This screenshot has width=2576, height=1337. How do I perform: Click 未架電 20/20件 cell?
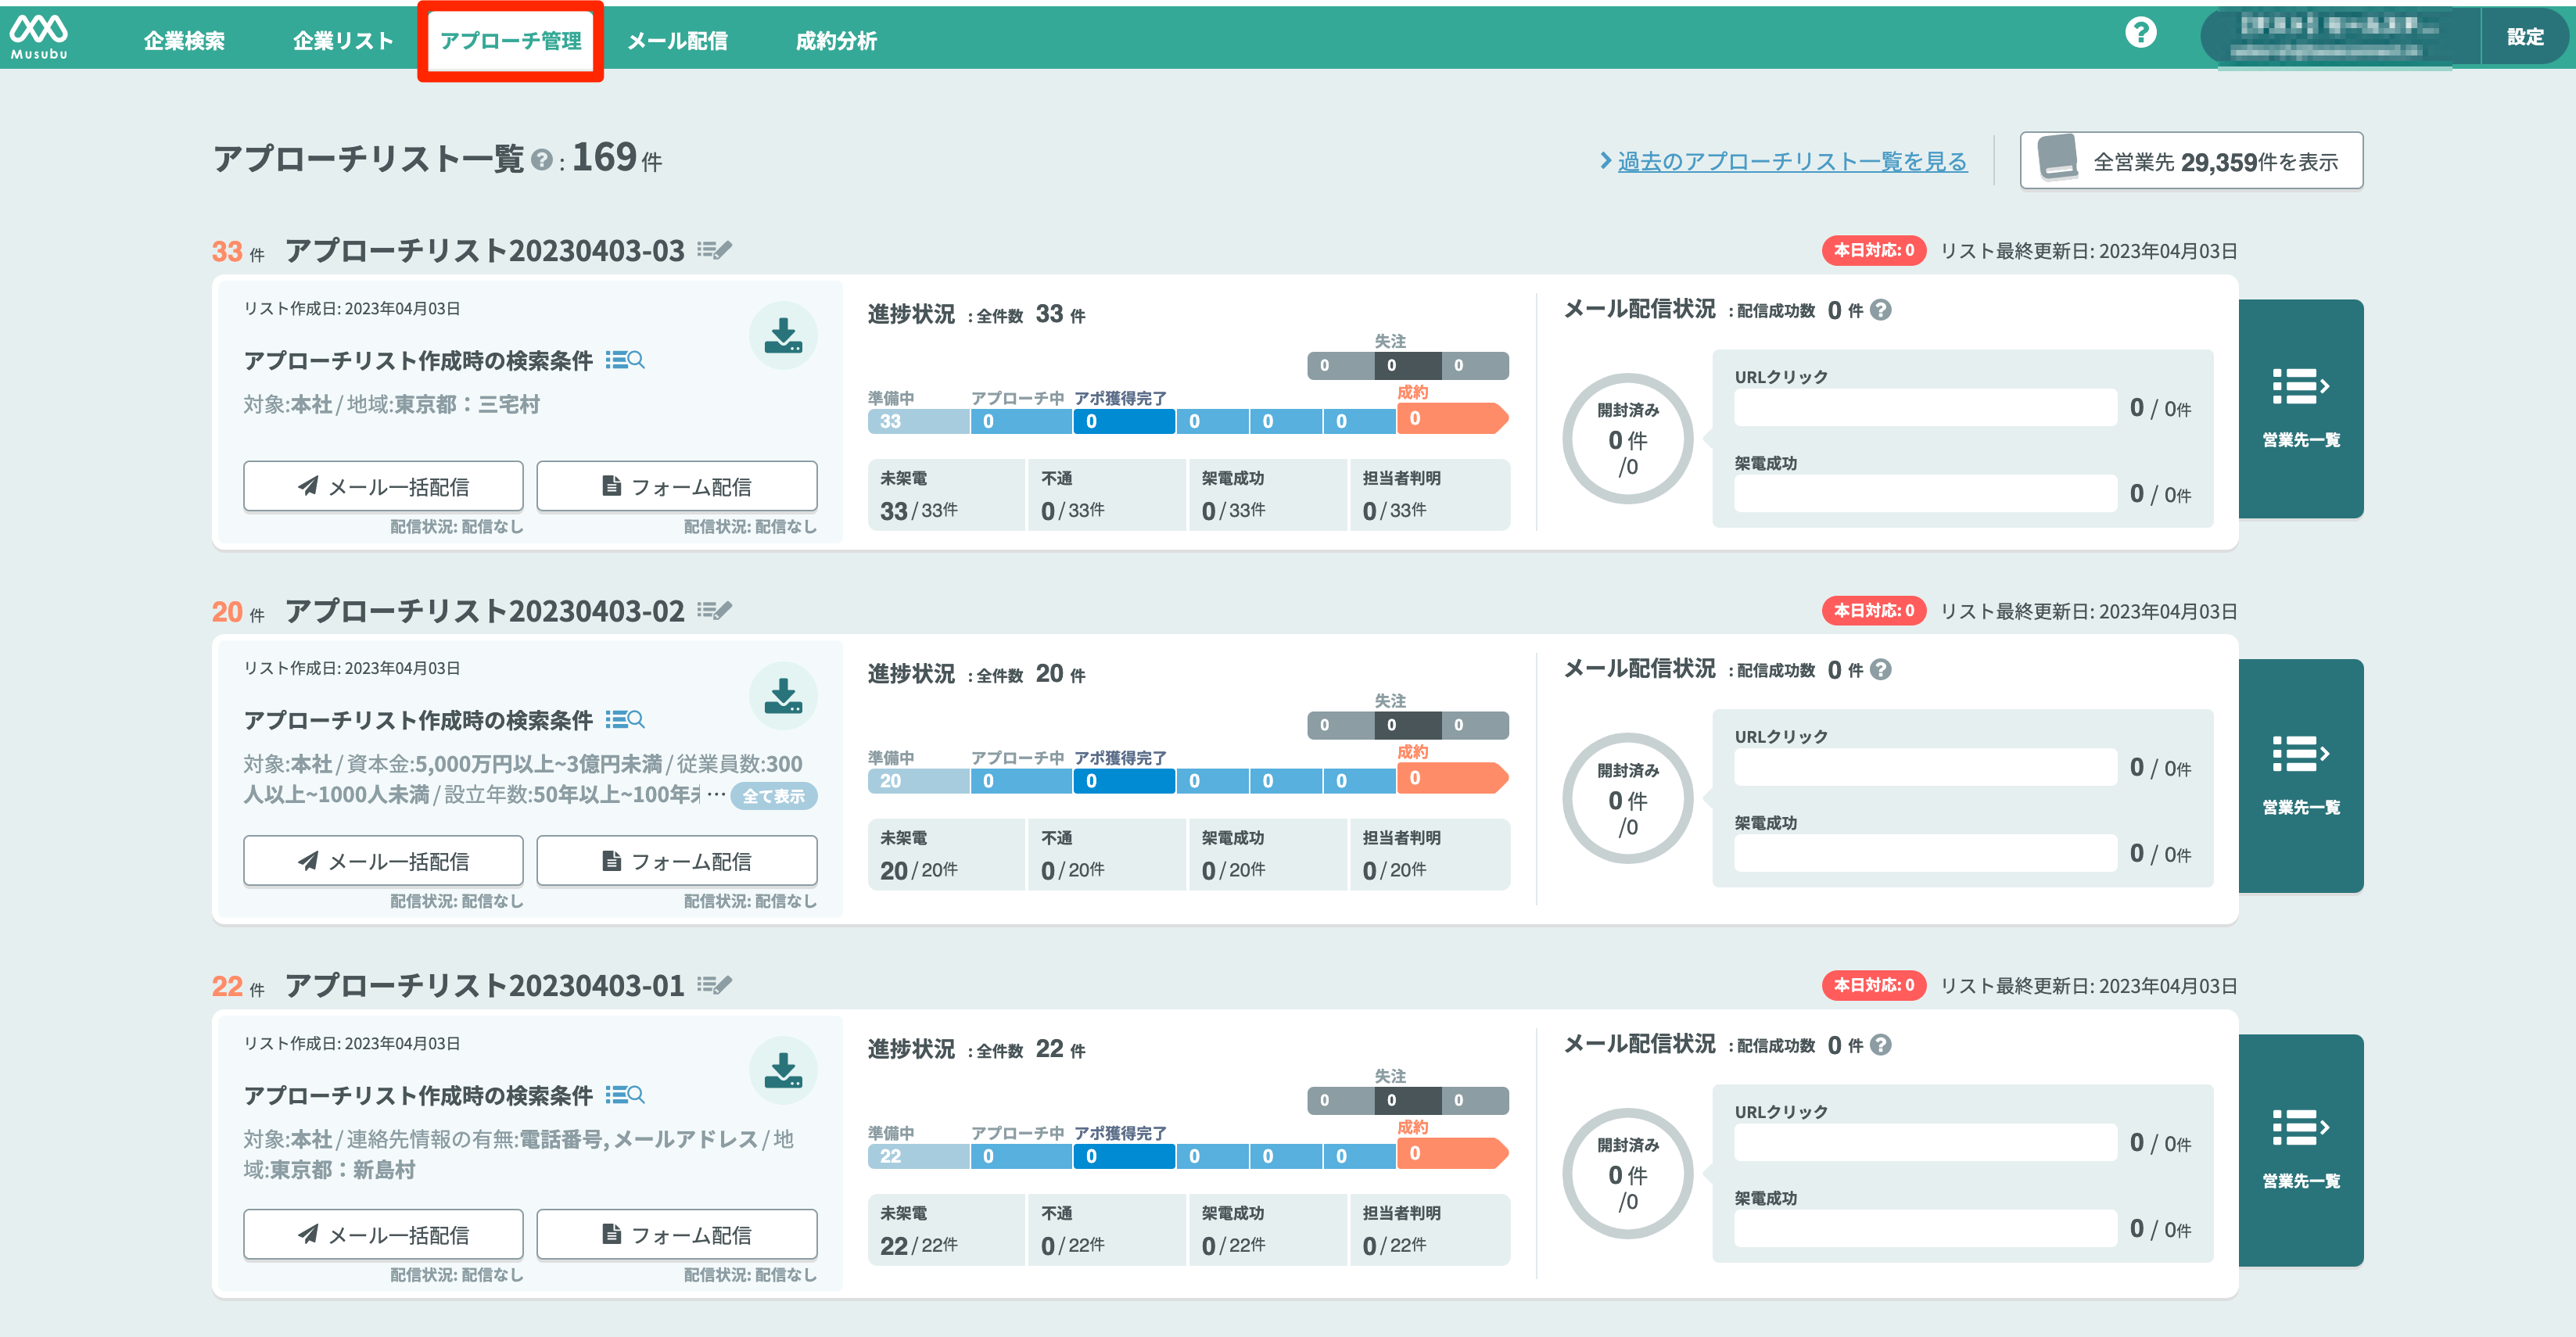(946, 855)
